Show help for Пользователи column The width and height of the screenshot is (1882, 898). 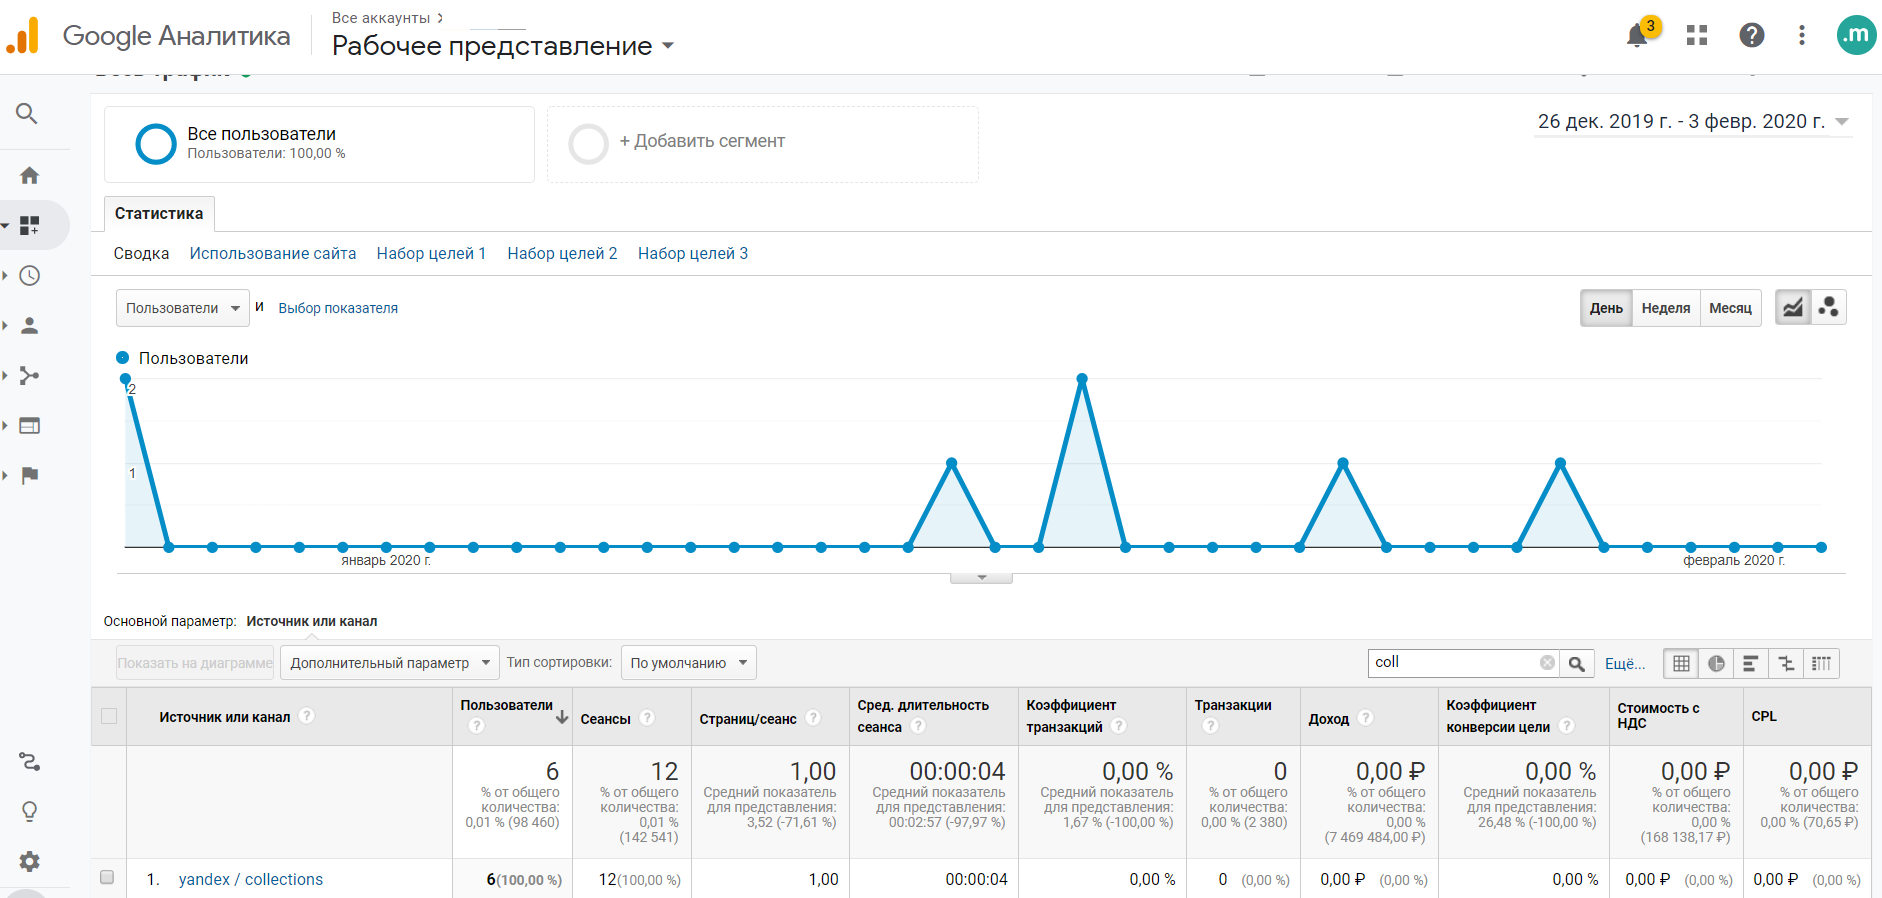pyautogui.click(x=476, y=726)
